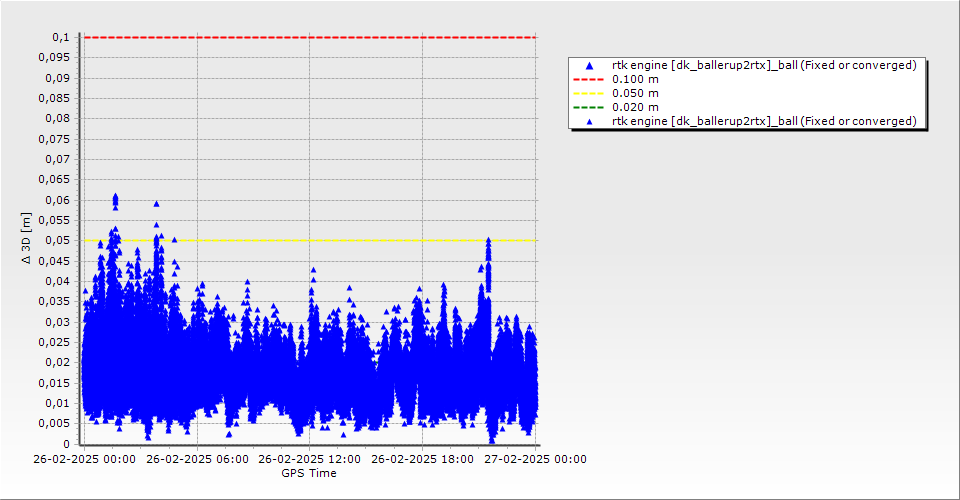Click the '0,095' y-axis tick label
The height and width of the screenshot is (500, 960).
point(54,58)
